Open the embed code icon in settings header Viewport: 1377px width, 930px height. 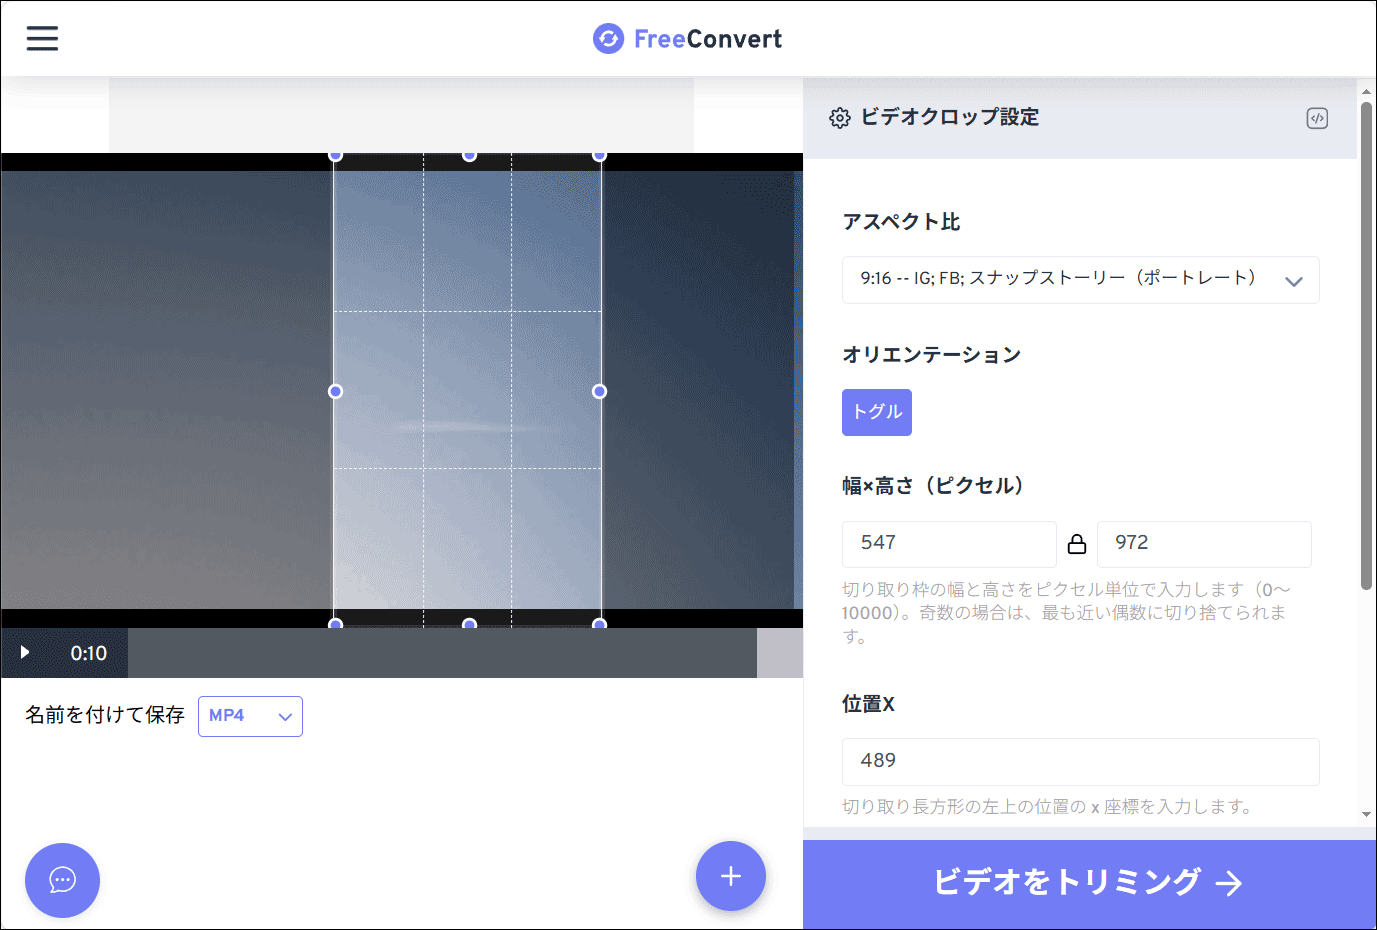coord(1317,118)
